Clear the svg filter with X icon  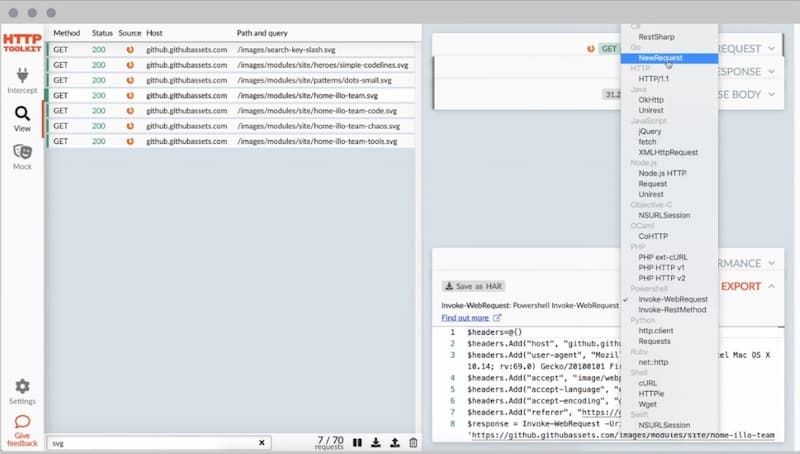262,443
